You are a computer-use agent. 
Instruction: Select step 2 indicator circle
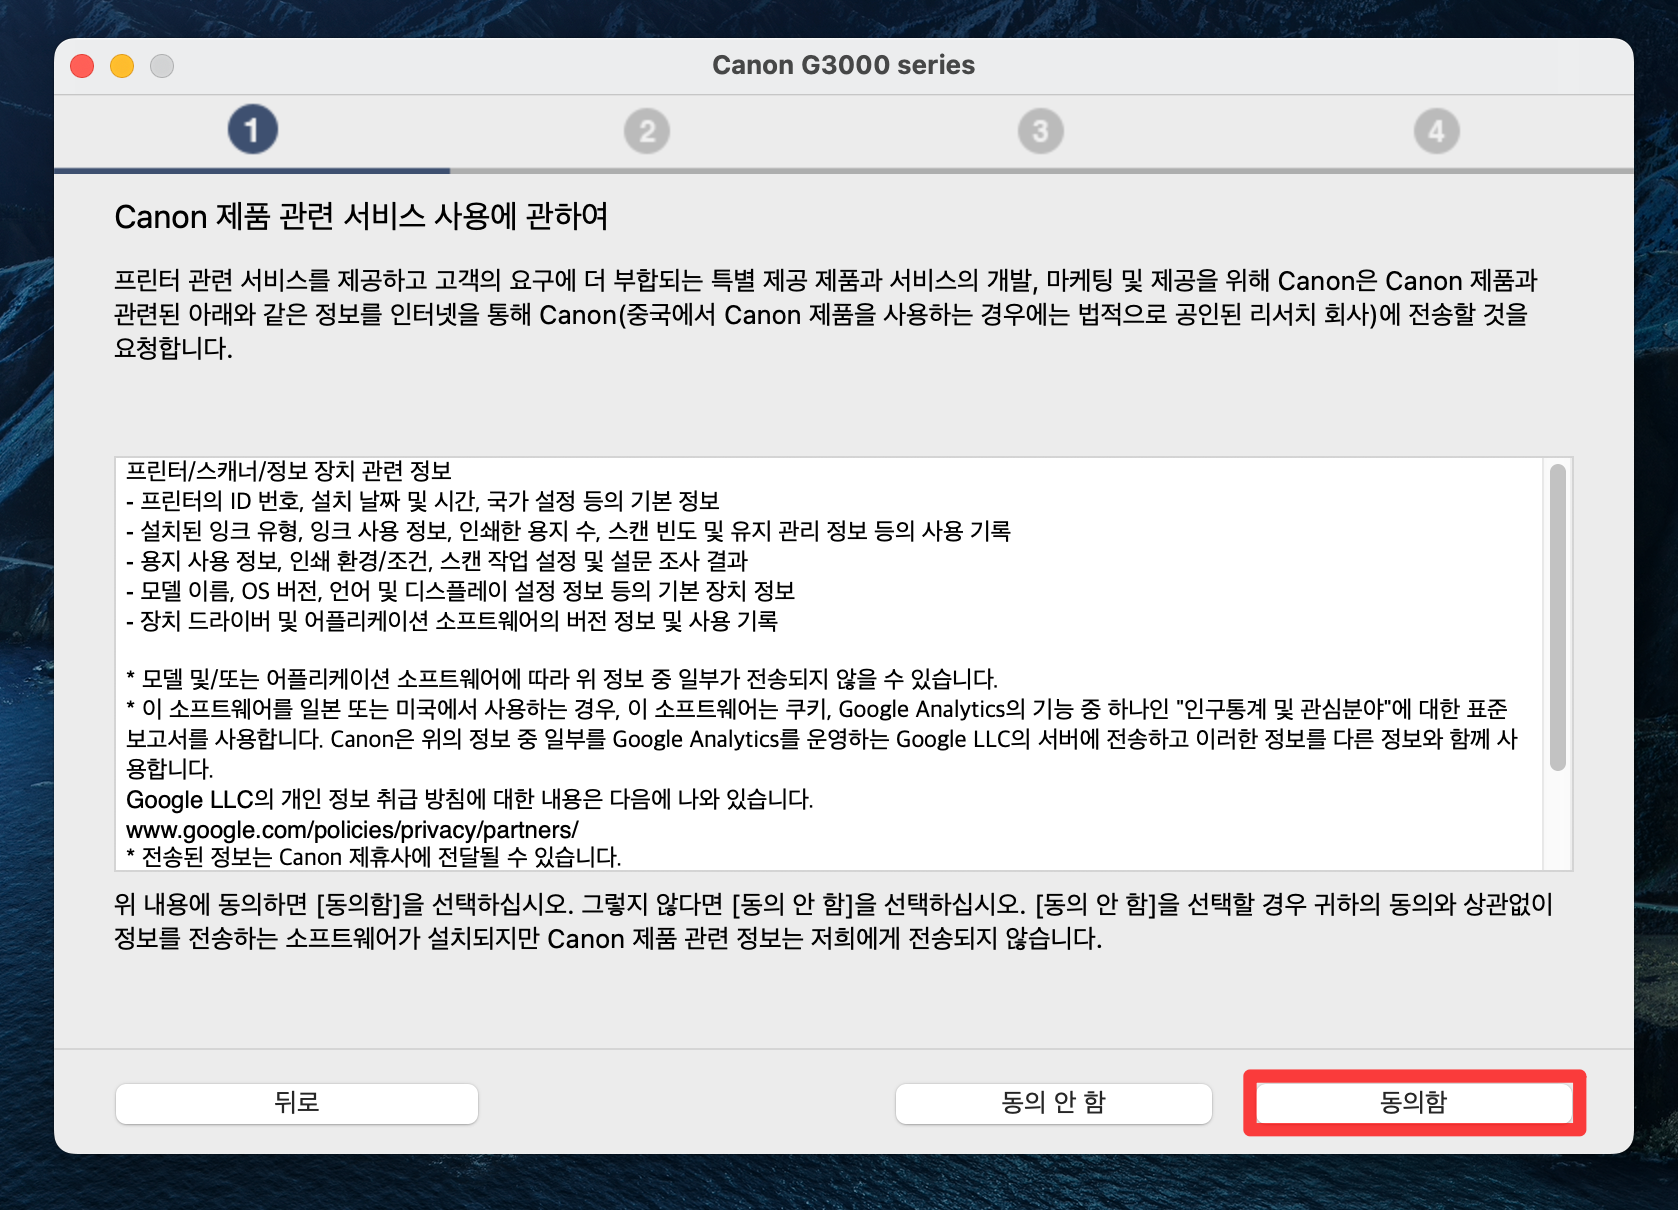click(647, 131)
